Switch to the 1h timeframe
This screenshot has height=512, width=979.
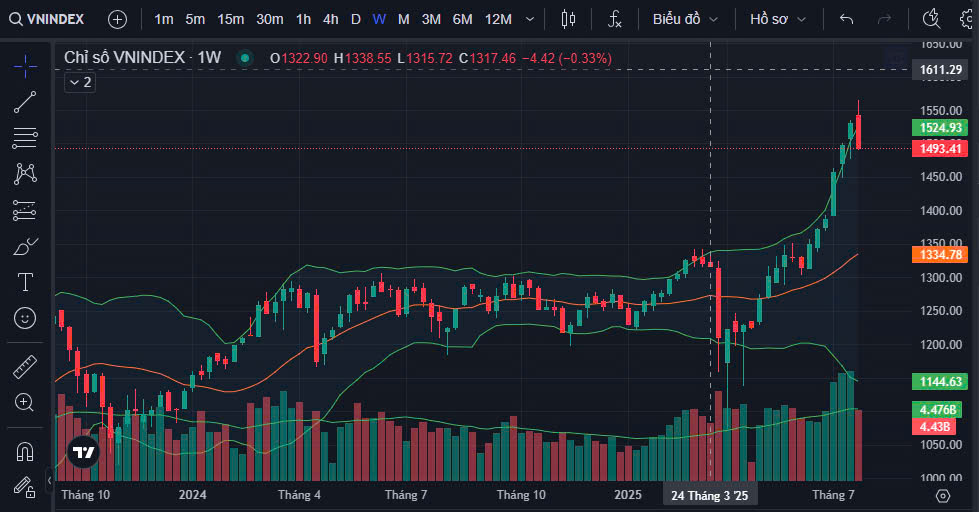(303, 19)
